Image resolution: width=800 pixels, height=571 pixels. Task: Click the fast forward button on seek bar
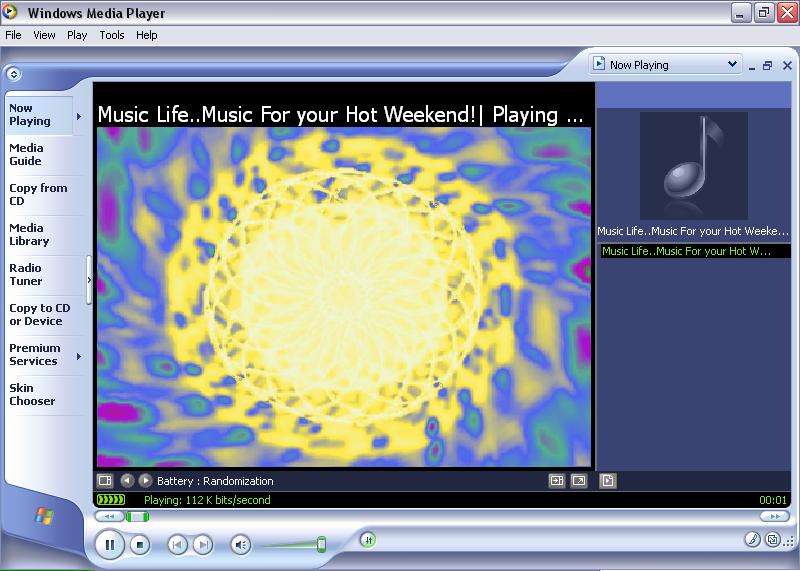coord(774,516)
